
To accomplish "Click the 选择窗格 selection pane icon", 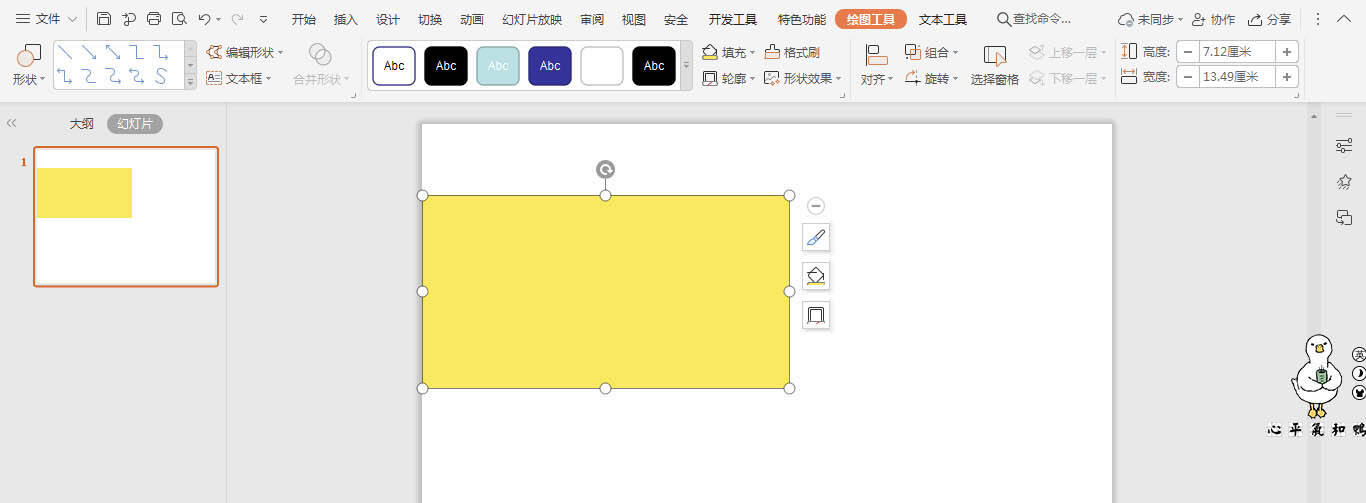I will 994,65.
